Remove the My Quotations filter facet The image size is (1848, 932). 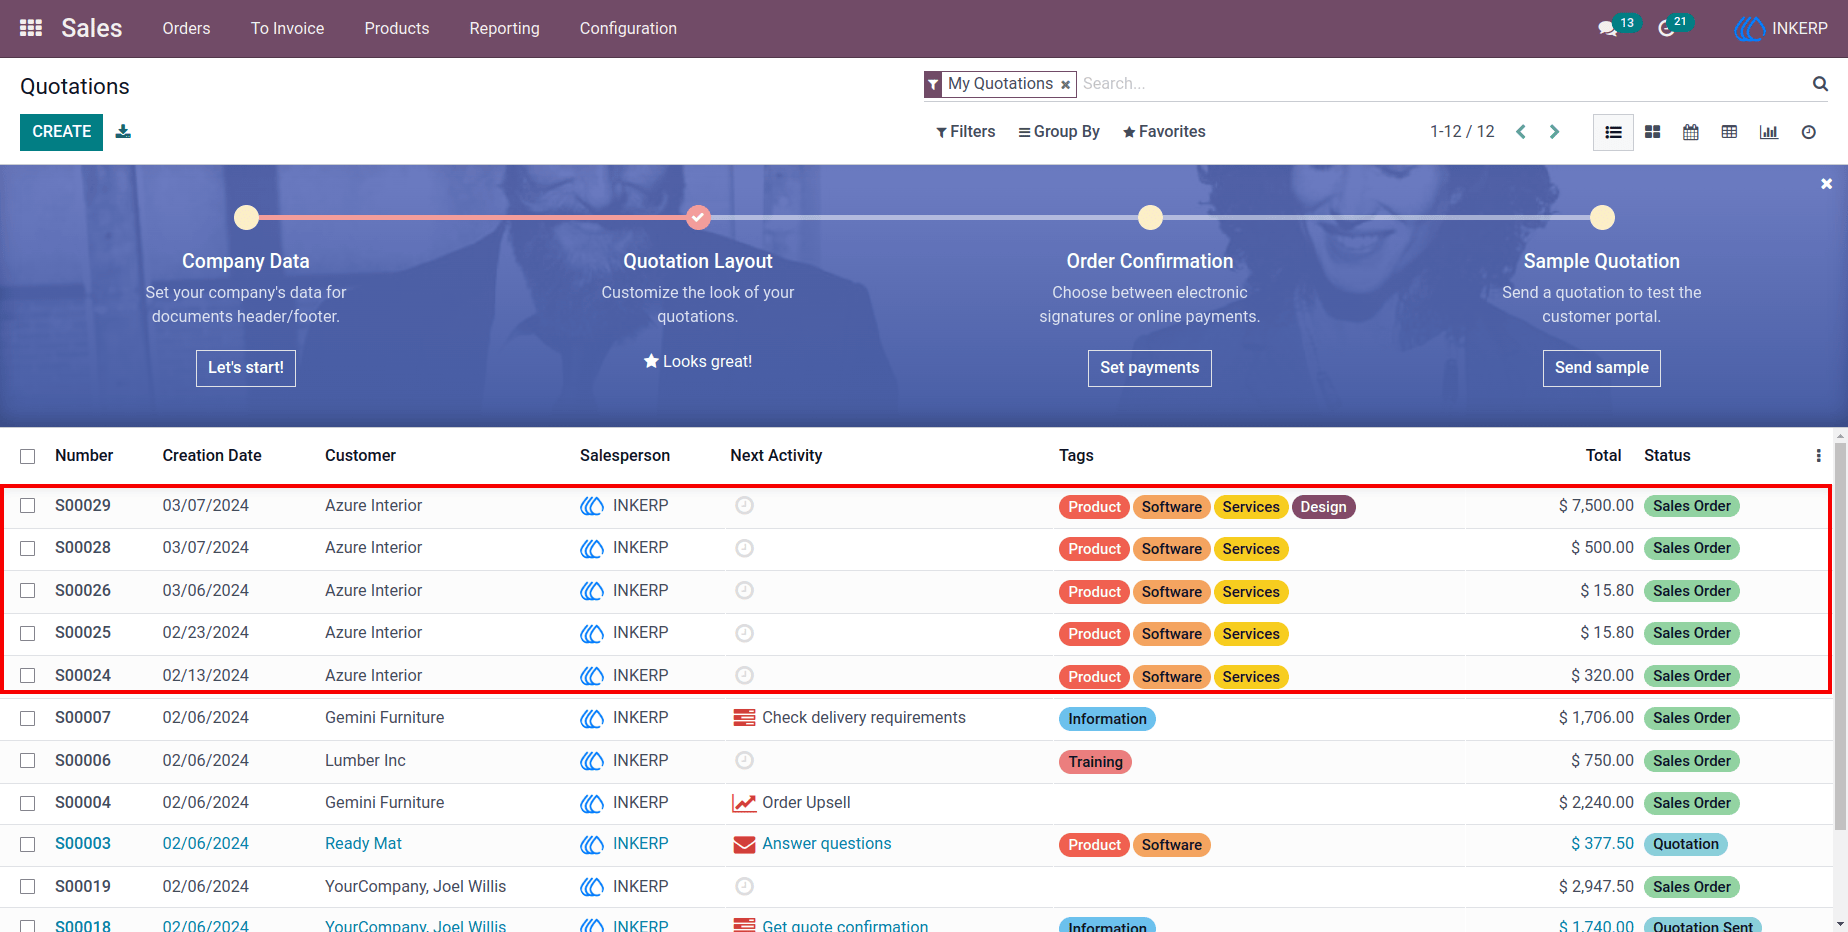[x=1066, y=85]
